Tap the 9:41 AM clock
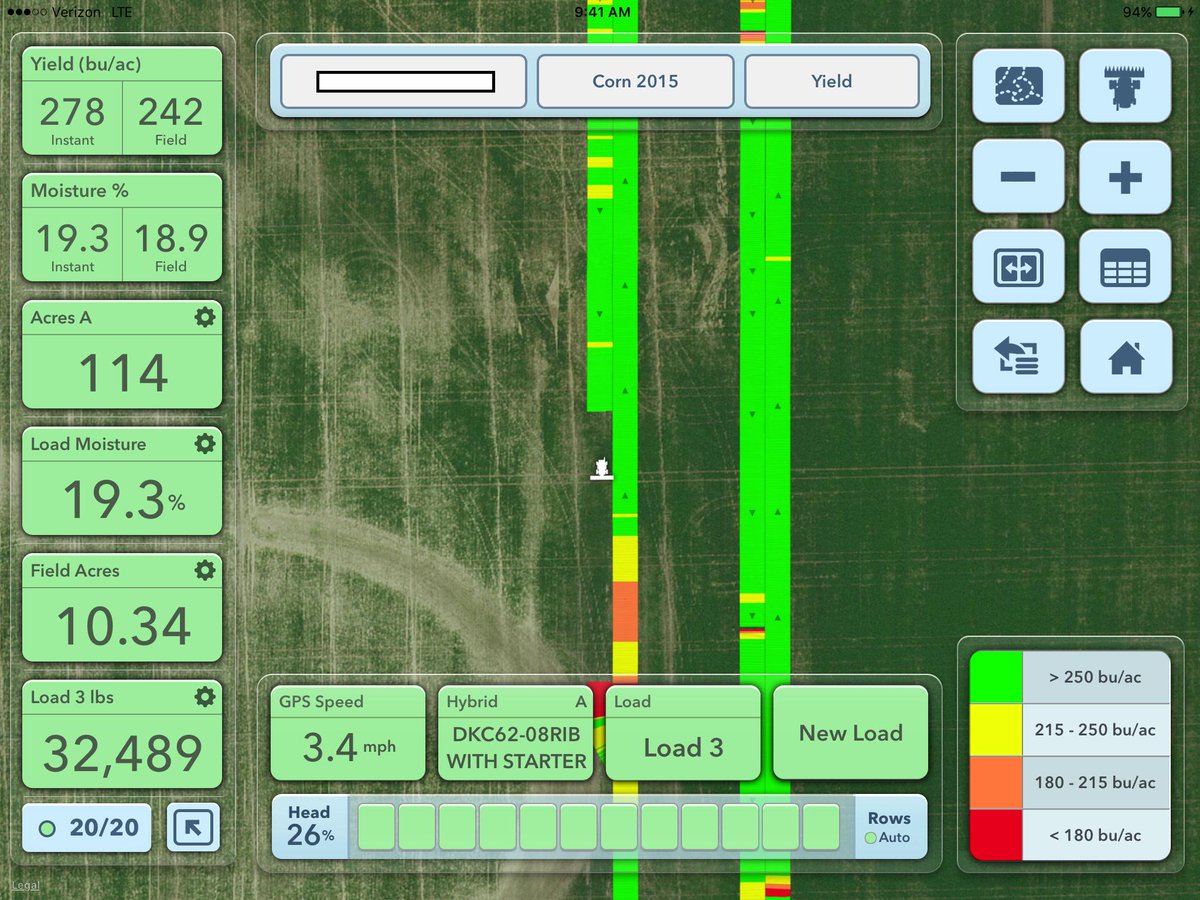1200x900 pixels. 603,12
